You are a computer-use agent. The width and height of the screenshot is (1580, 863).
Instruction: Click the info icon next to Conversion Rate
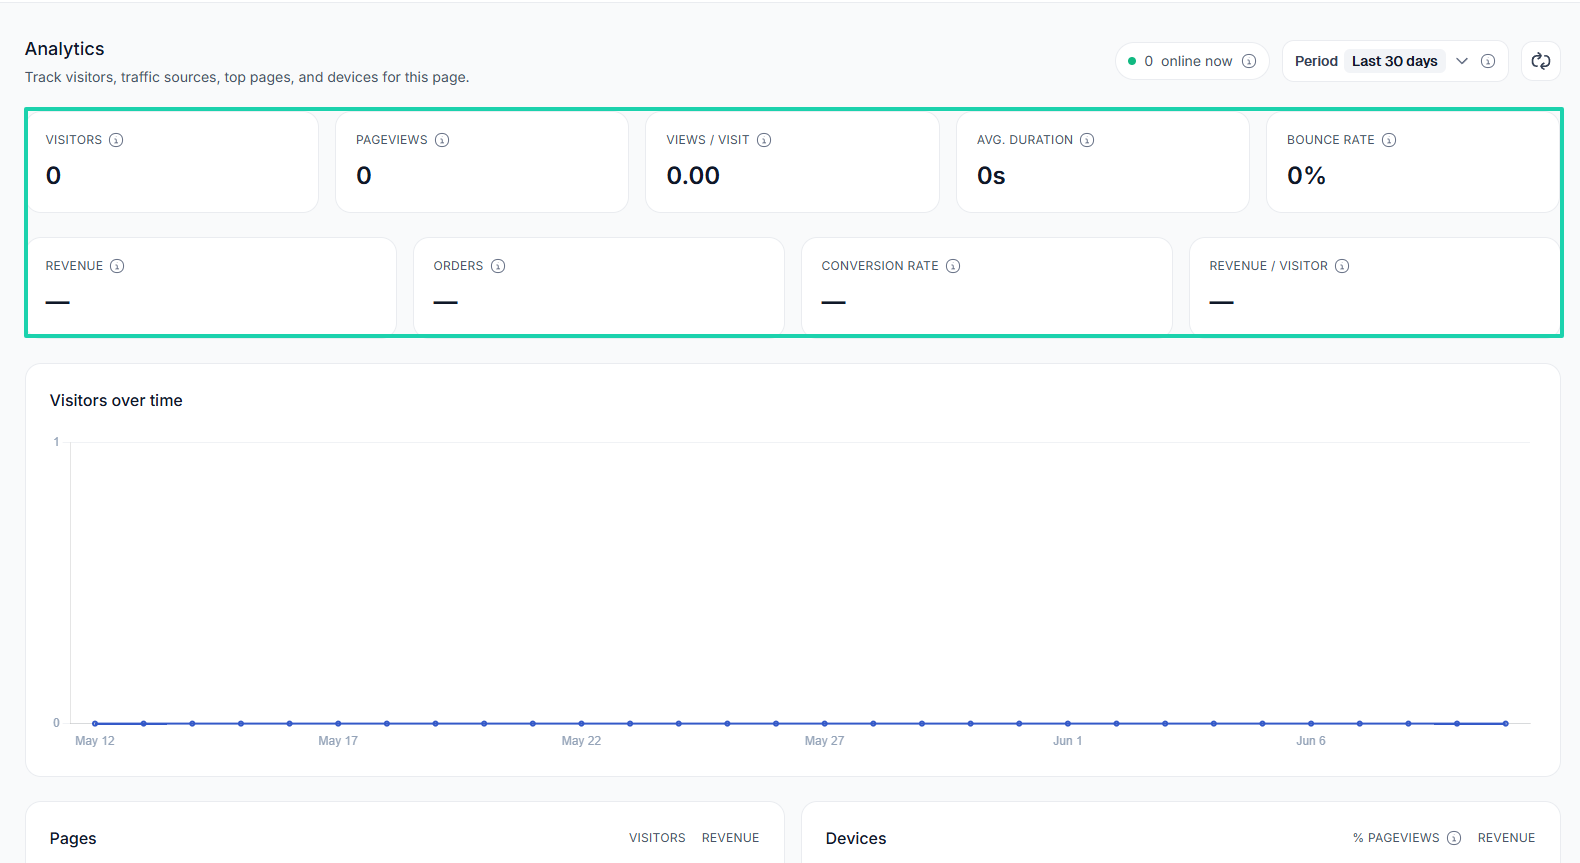pyautogui.click(x=953, y=266)
